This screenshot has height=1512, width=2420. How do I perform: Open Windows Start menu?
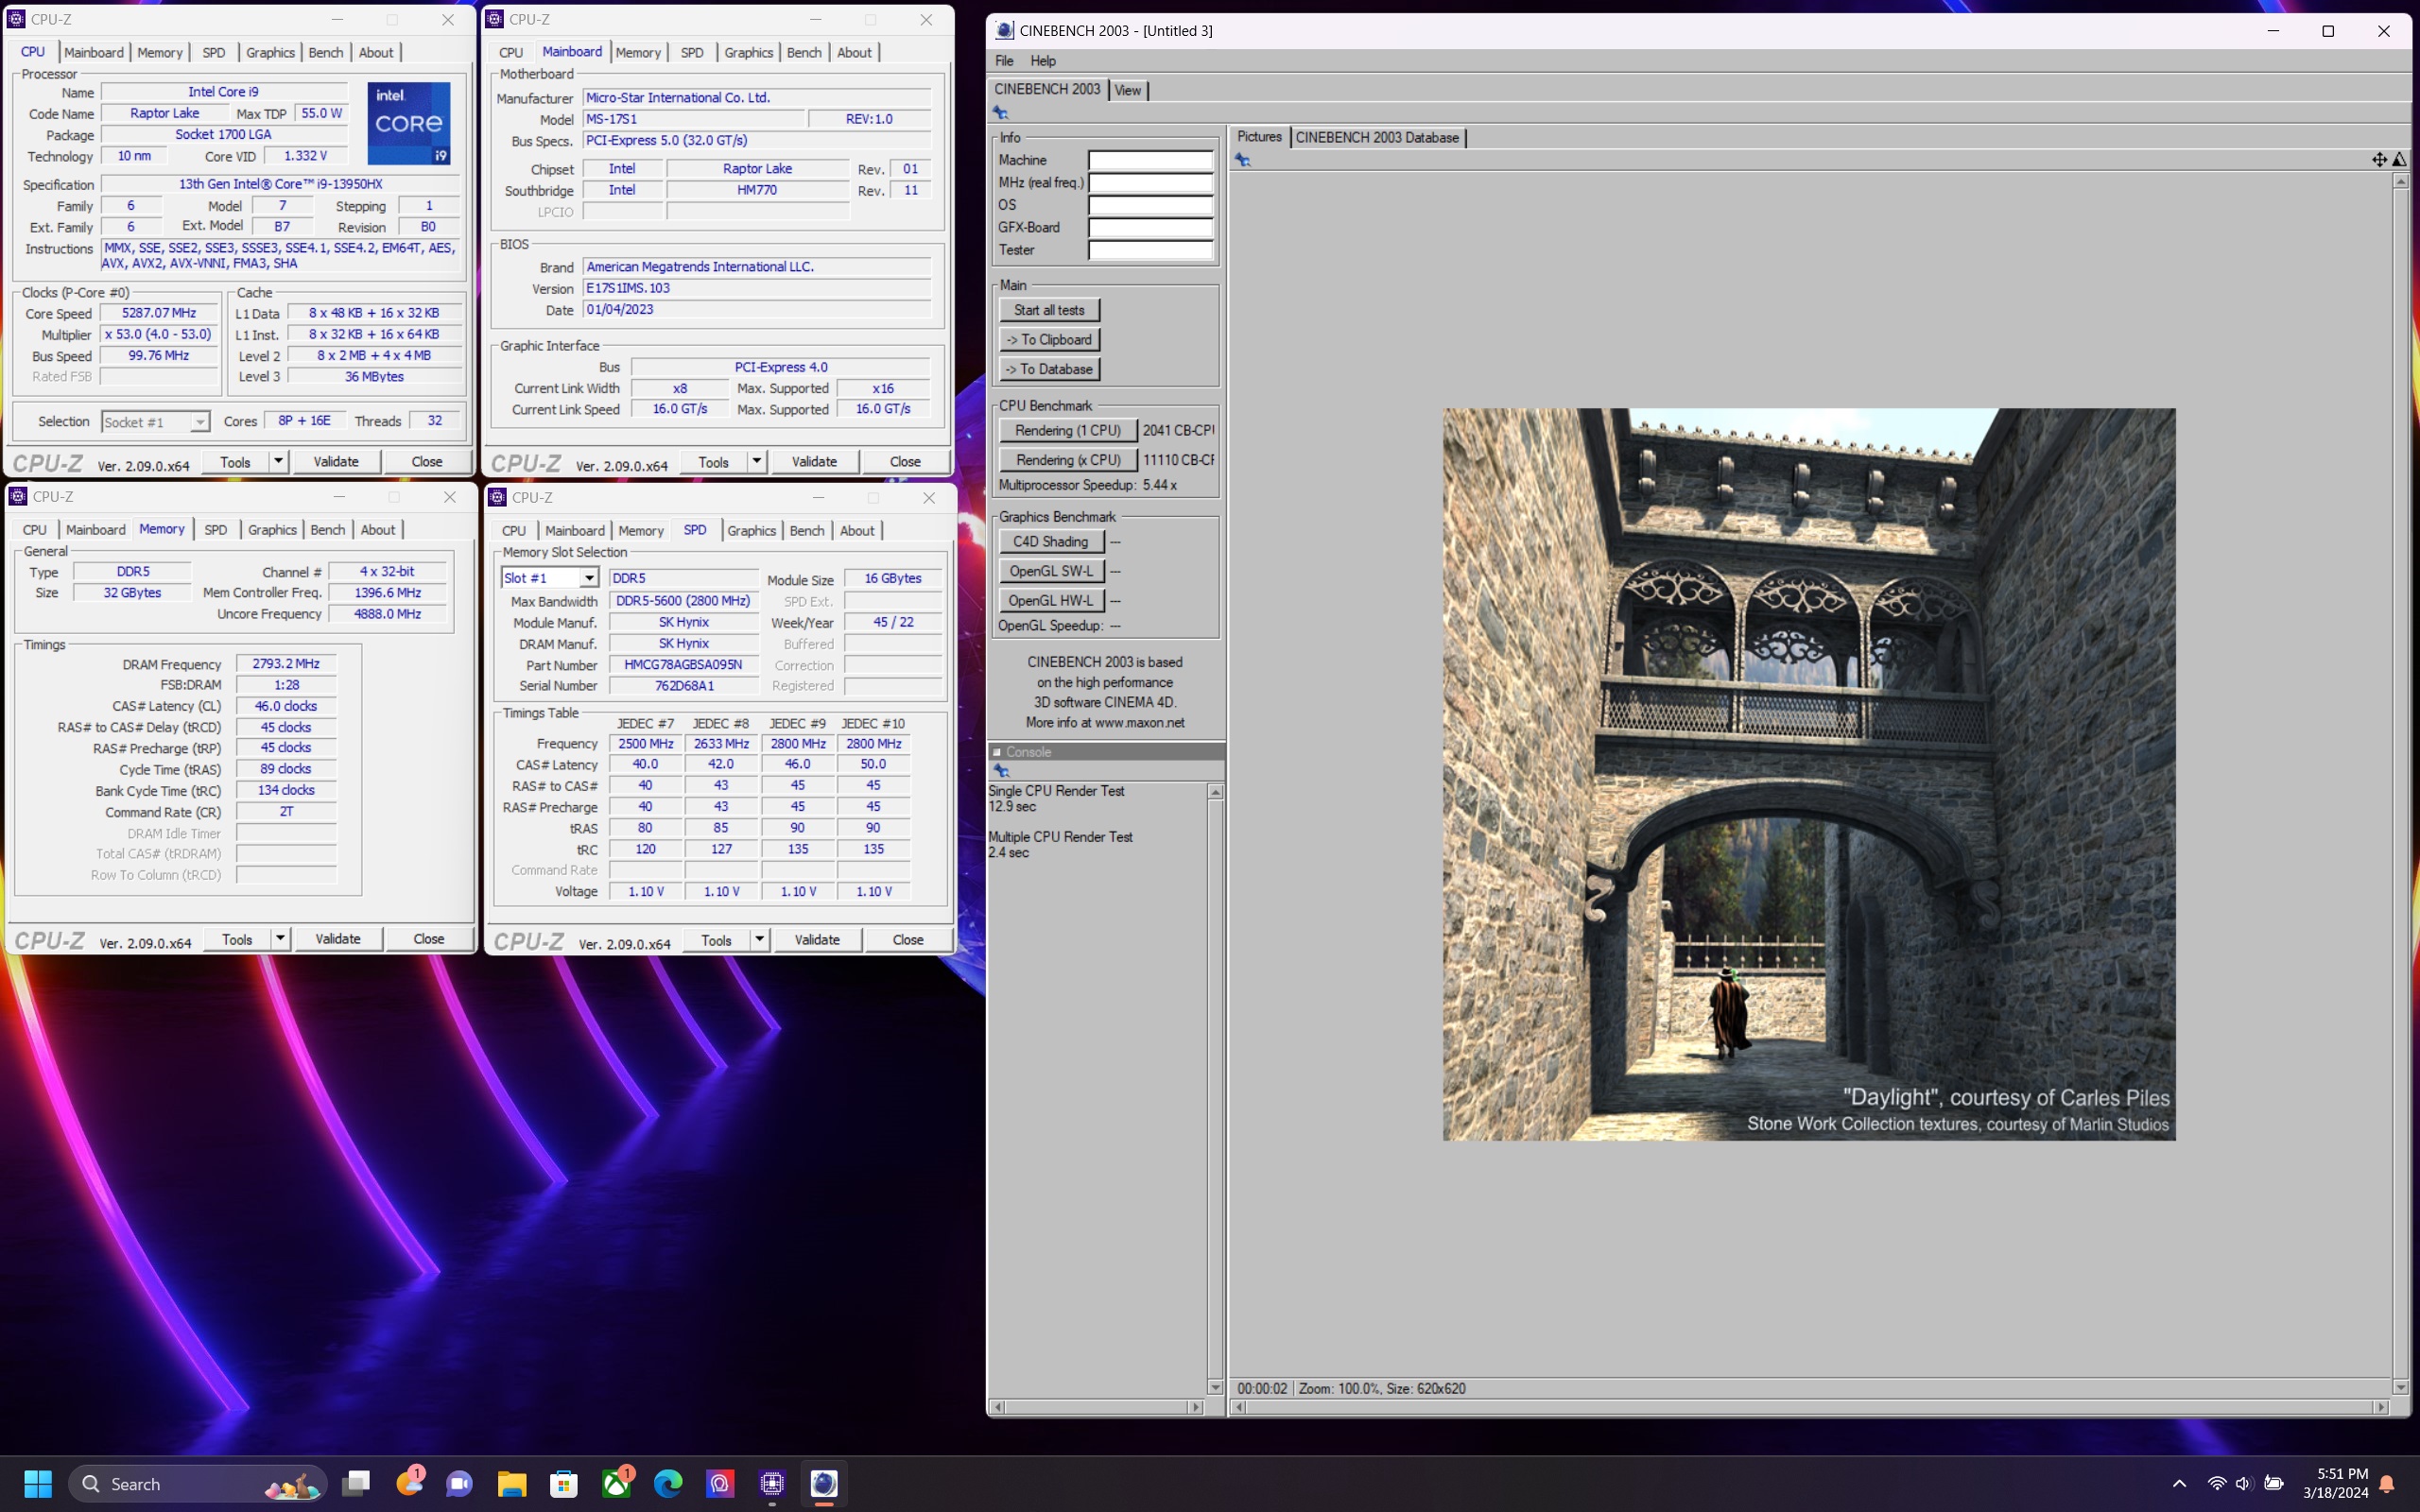coord(38,1483)
